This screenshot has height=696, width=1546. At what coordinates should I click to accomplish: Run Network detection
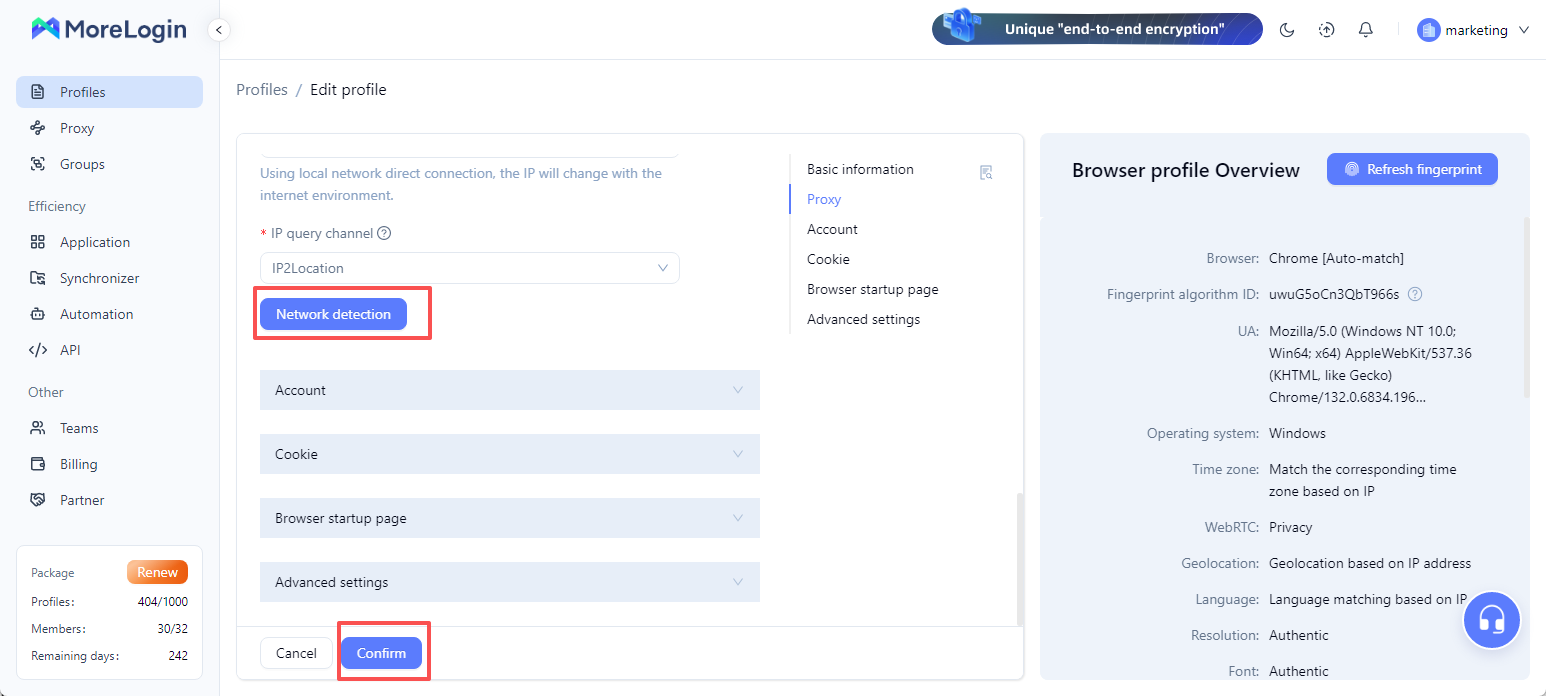click(x=332, y=313)
